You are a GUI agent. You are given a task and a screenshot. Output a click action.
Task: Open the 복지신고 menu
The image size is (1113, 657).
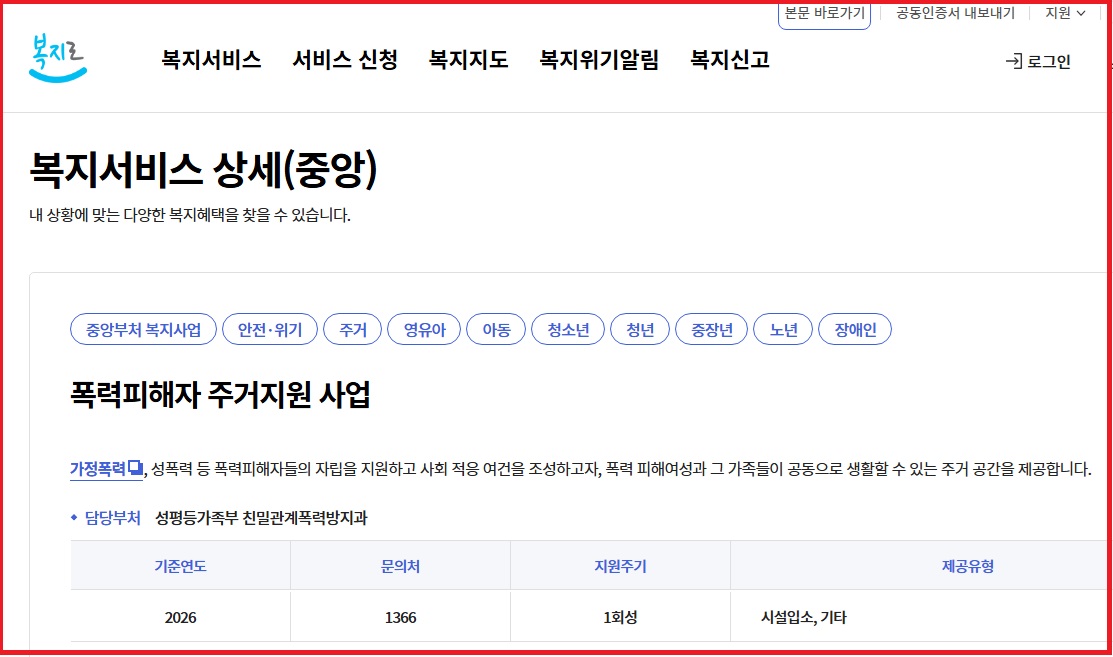(730, 60)
